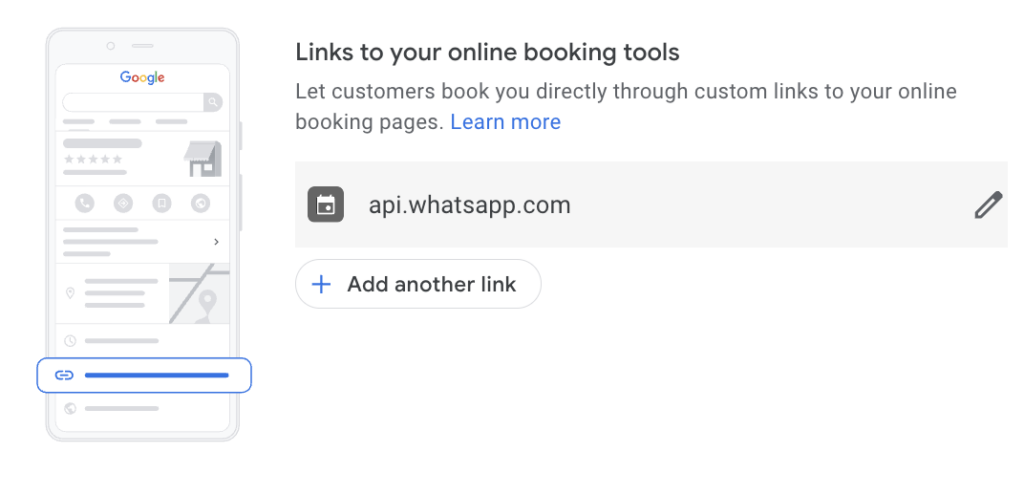Click the globe icon at the mockup bottom
Viewport: 1024px width, 495px height.
pyautogui.click(x=70, y=408)
